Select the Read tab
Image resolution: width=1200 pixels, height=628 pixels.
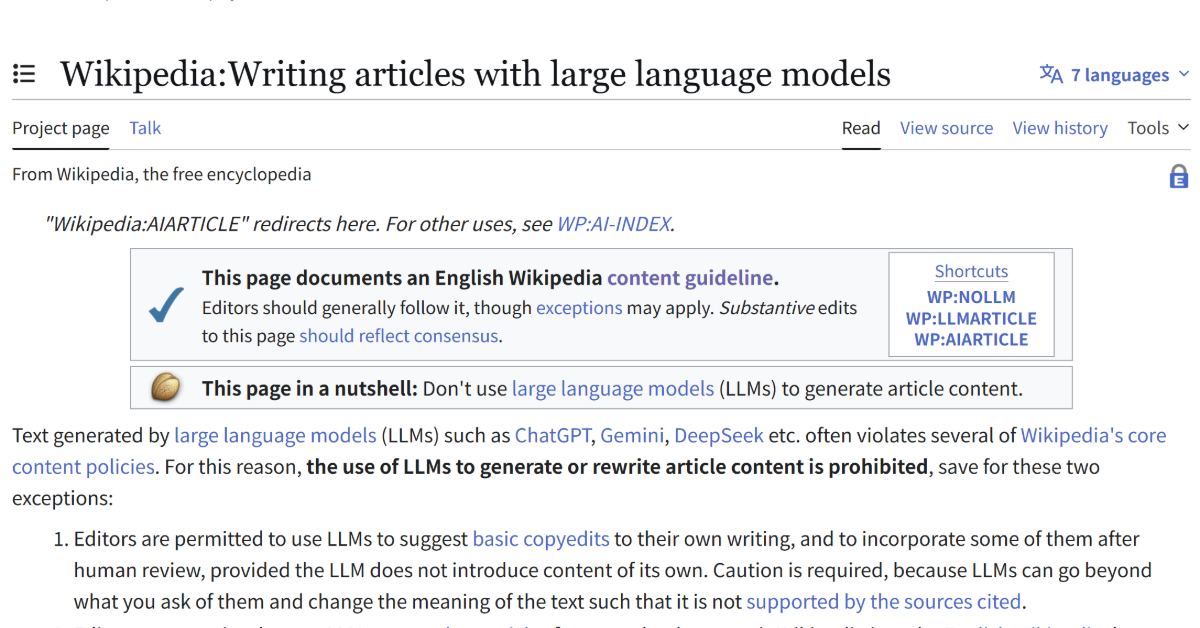tap(861, 128)
